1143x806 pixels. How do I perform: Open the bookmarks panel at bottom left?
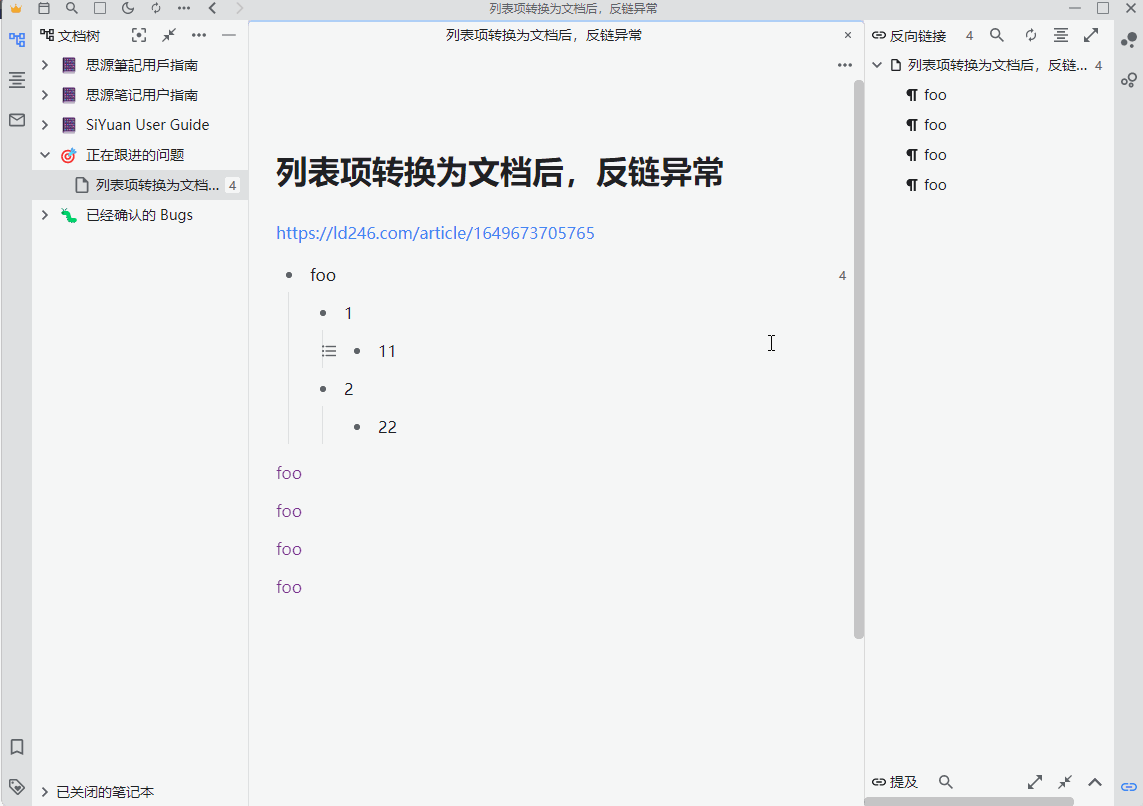click(16, 746)
